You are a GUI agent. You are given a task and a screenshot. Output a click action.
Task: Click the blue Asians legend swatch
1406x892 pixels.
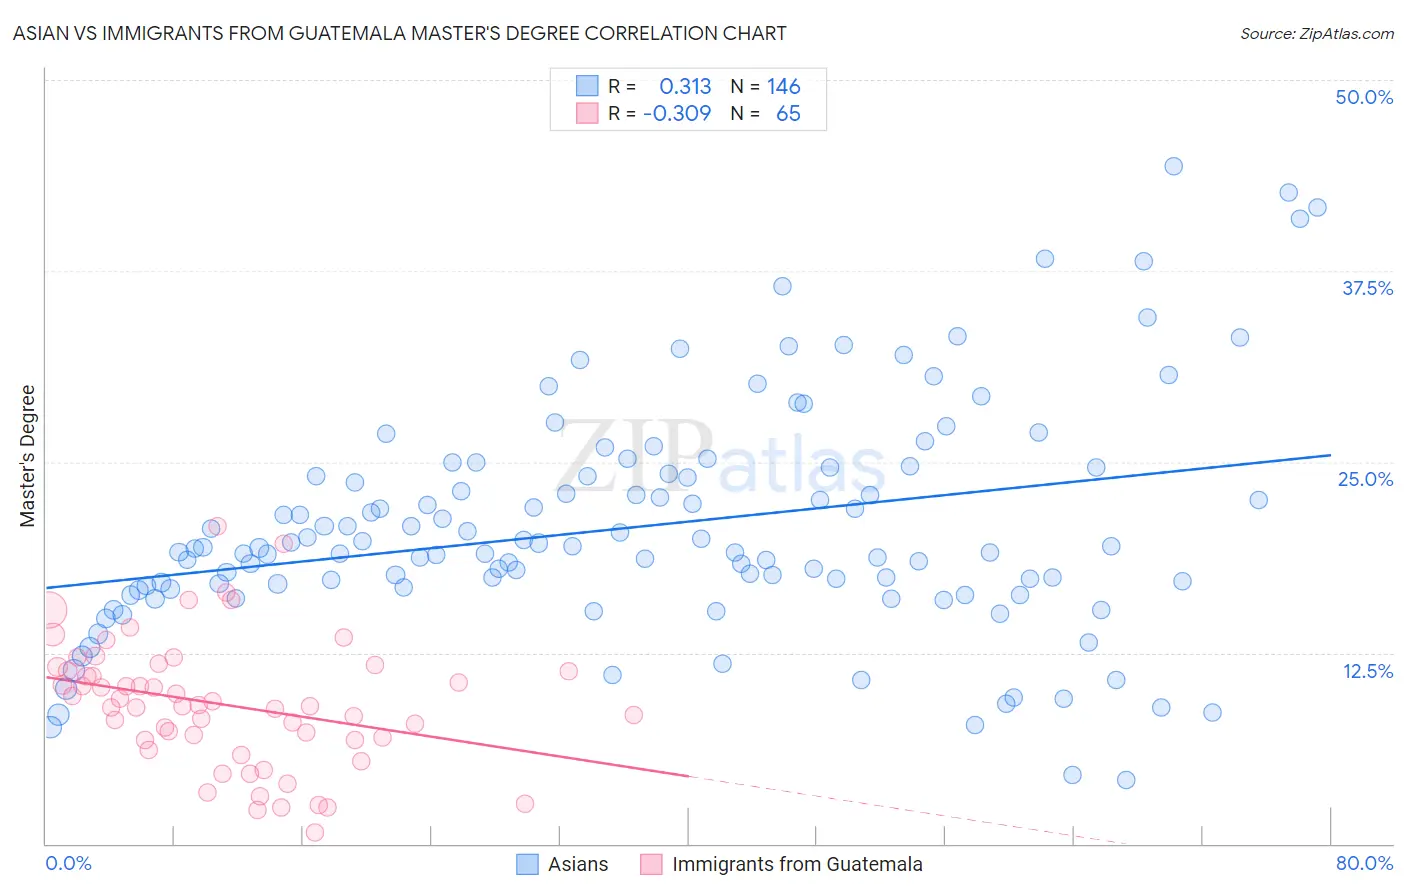click(528, 864)
